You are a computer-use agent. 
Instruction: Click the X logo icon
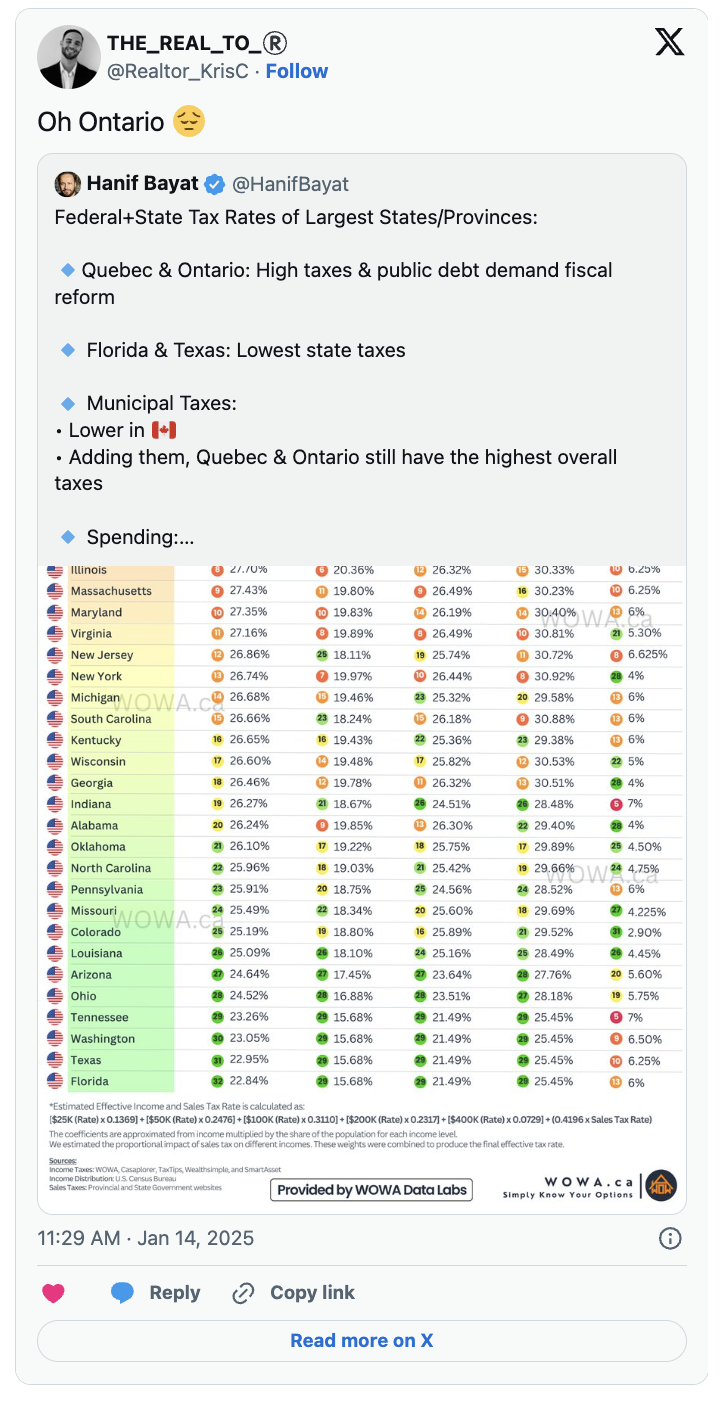click(x=669, y=42)
